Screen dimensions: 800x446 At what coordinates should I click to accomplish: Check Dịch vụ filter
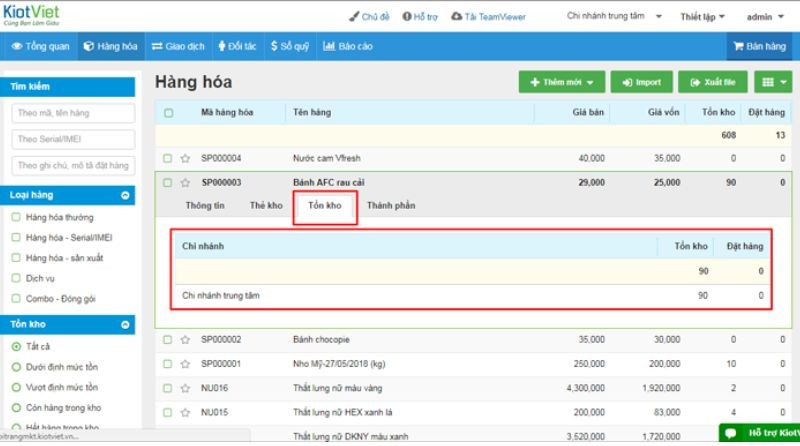[x=16, y=278]
